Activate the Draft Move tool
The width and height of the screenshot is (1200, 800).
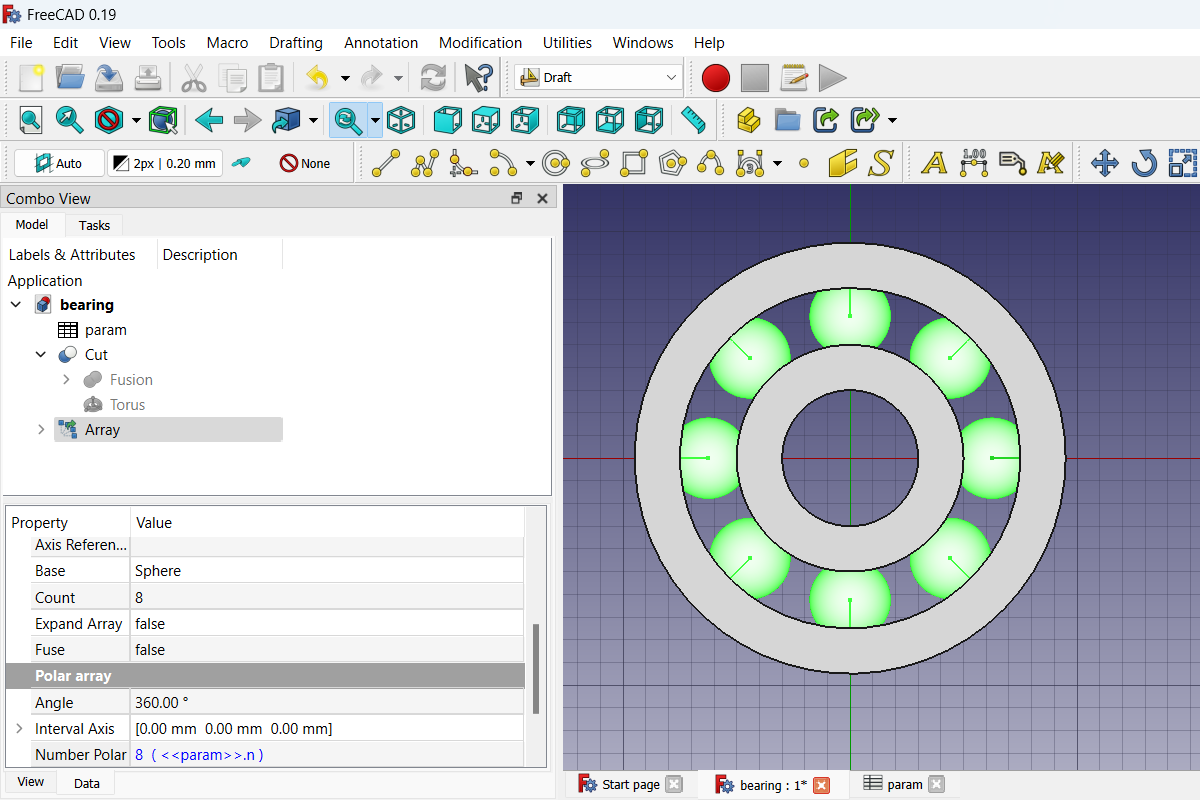pyautogui.click(x=1104, y=163)
